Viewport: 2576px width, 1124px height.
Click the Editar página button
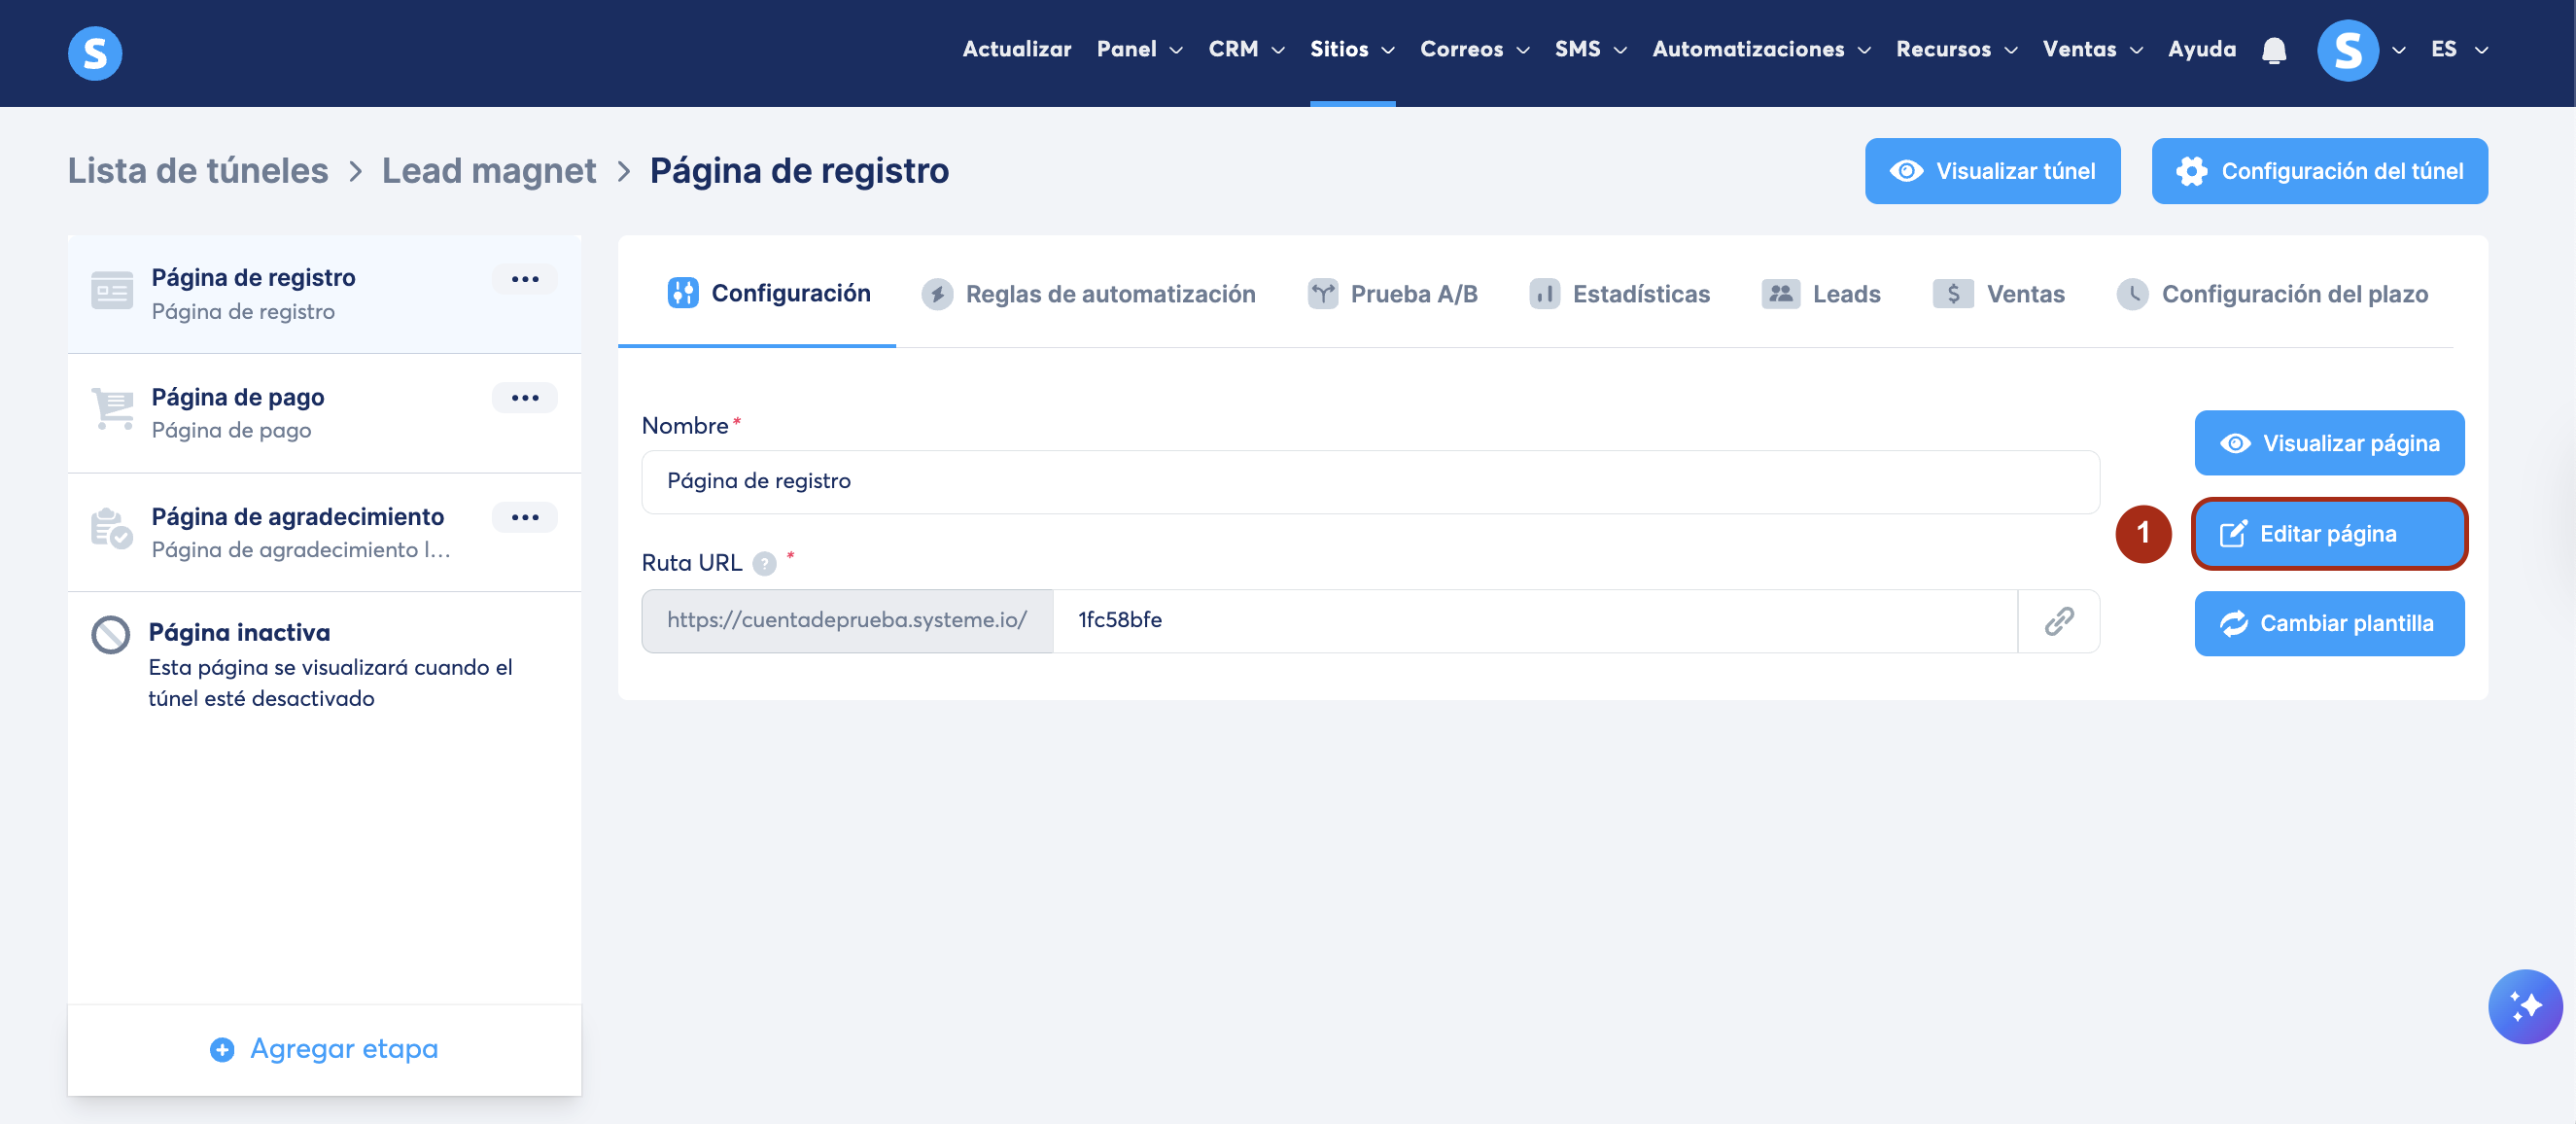pyautogui.click(x=2328, y=534)
